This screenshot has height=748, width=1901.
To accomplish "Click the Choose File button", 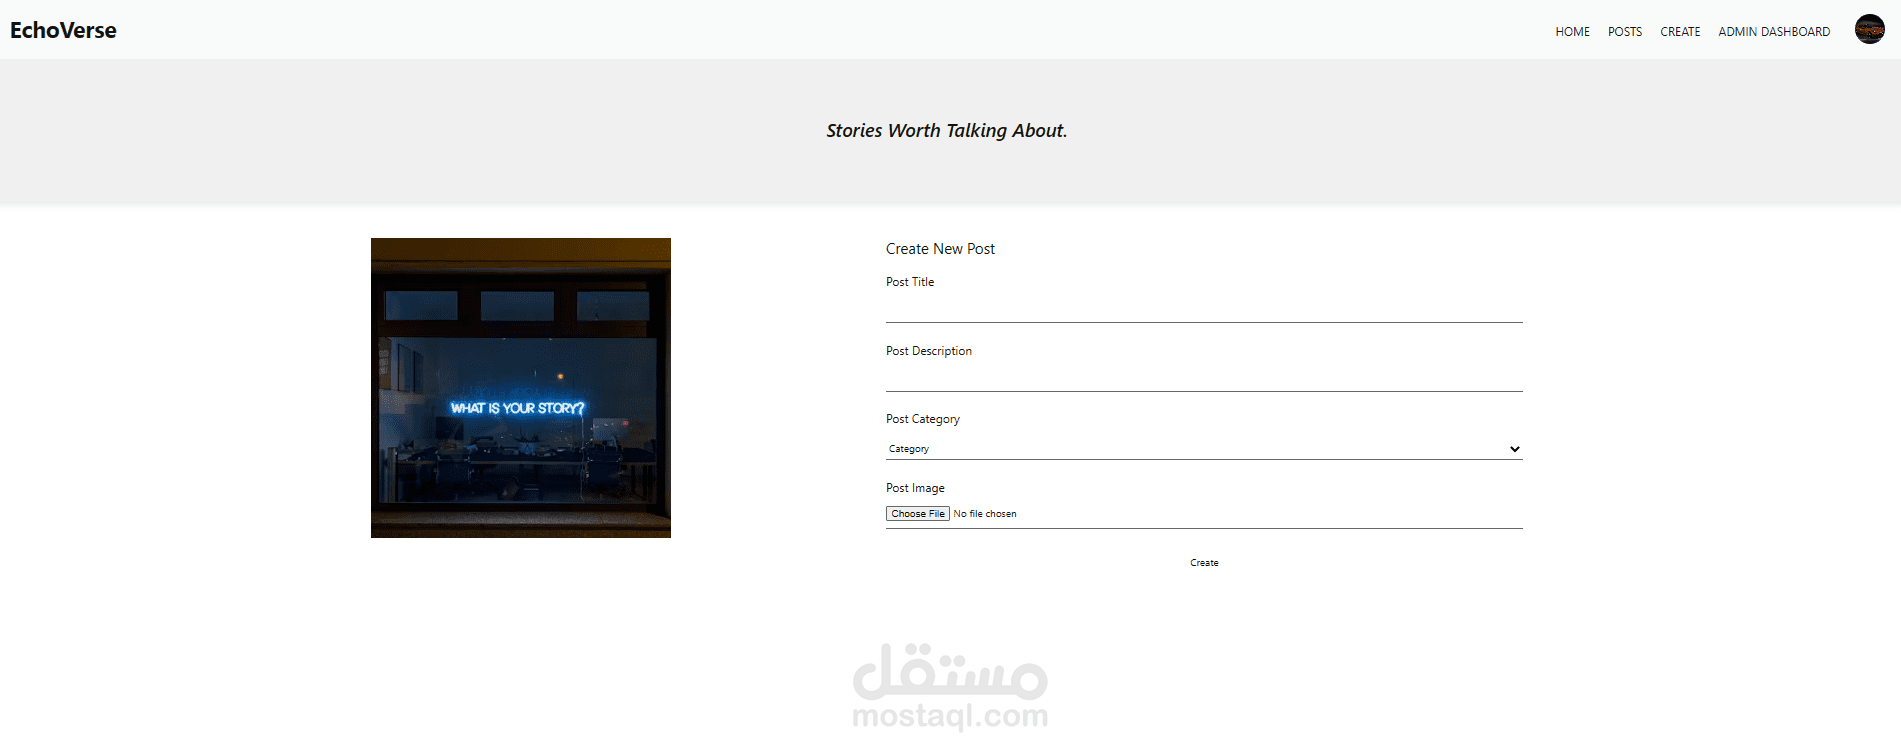I will click(x=917, y=514).
